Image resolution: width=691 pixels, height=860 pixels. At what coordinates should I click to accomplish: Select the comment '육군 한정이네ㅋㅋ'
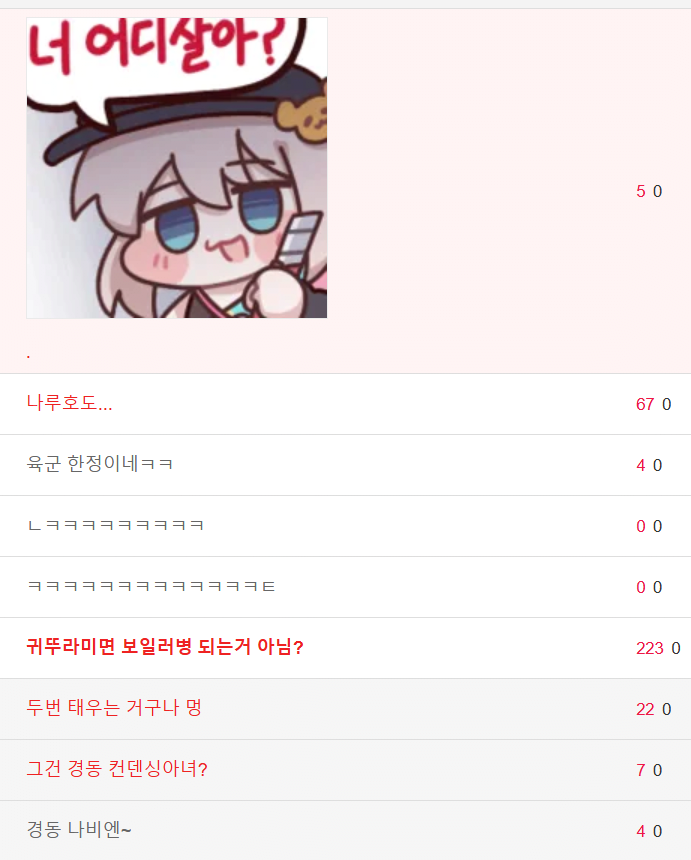click(x=100, y=464)
